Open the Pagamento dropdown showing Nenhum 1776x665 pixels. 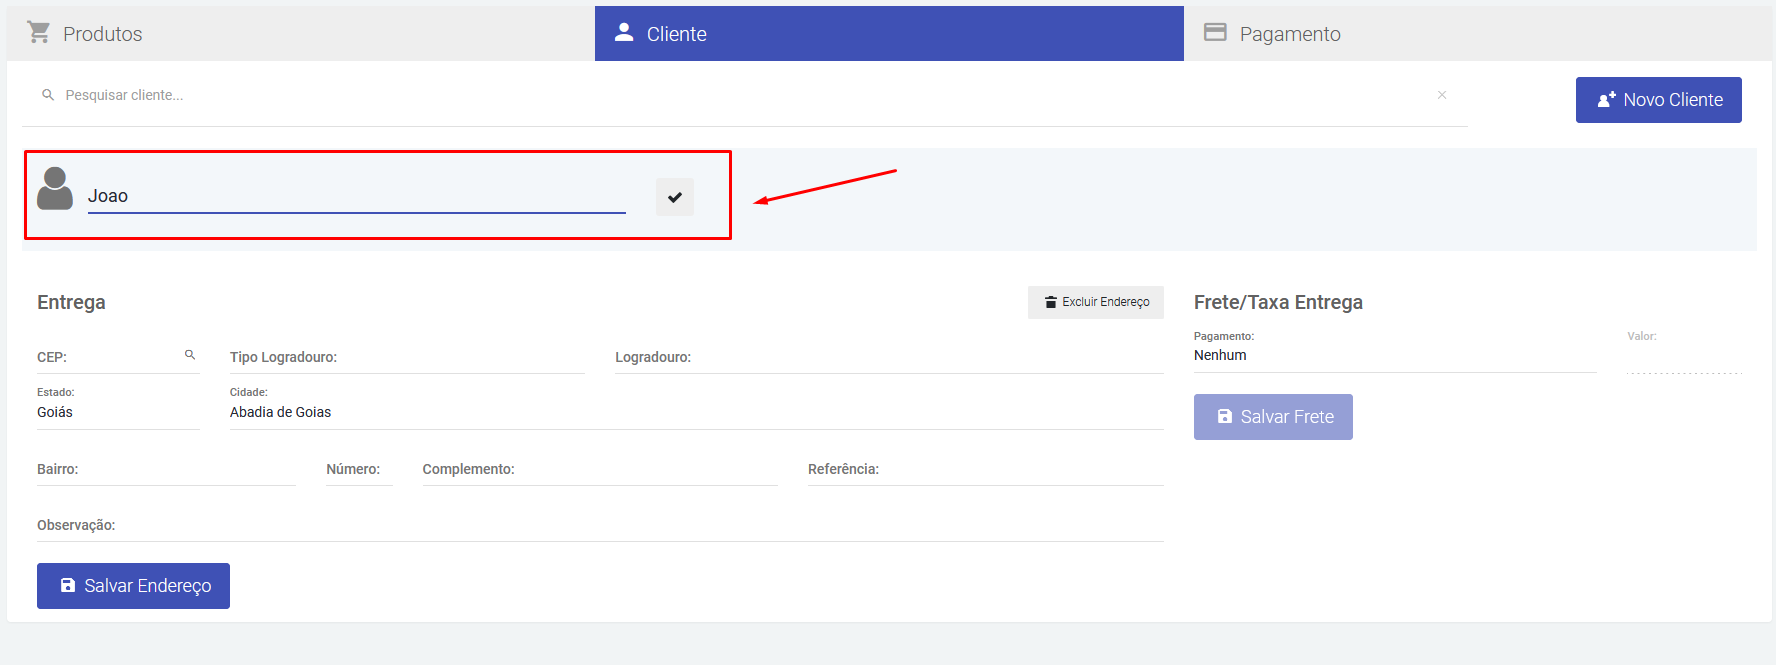1394,356
